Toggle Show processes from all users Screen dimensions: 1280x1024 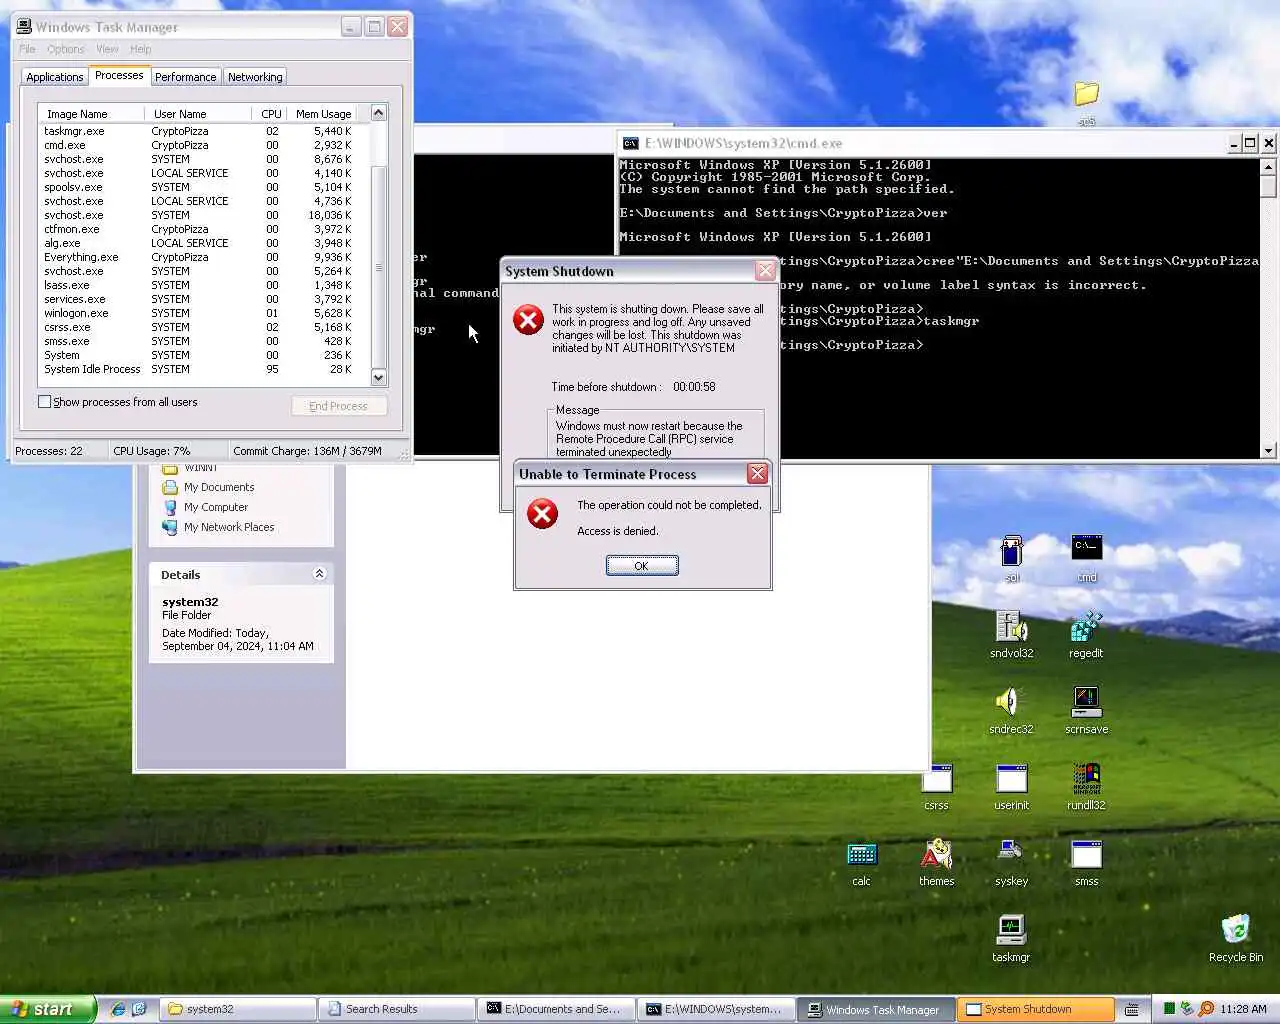click(44, 402)
